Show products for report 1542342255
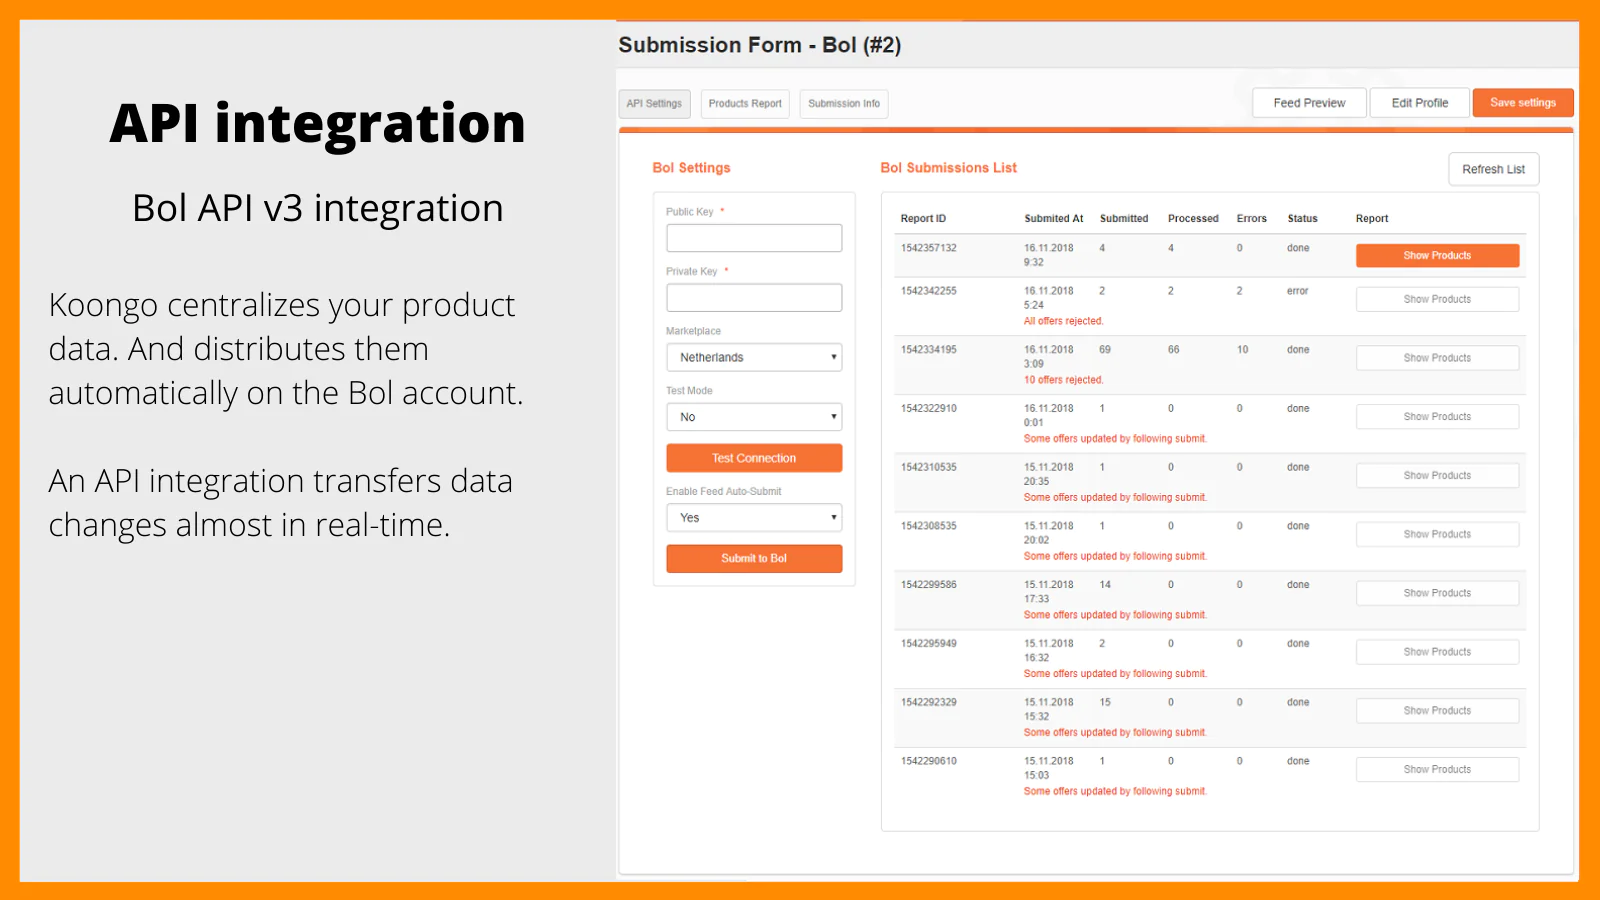The image size is (1600, 900). pyautogui.click(x=1437, y=299)
